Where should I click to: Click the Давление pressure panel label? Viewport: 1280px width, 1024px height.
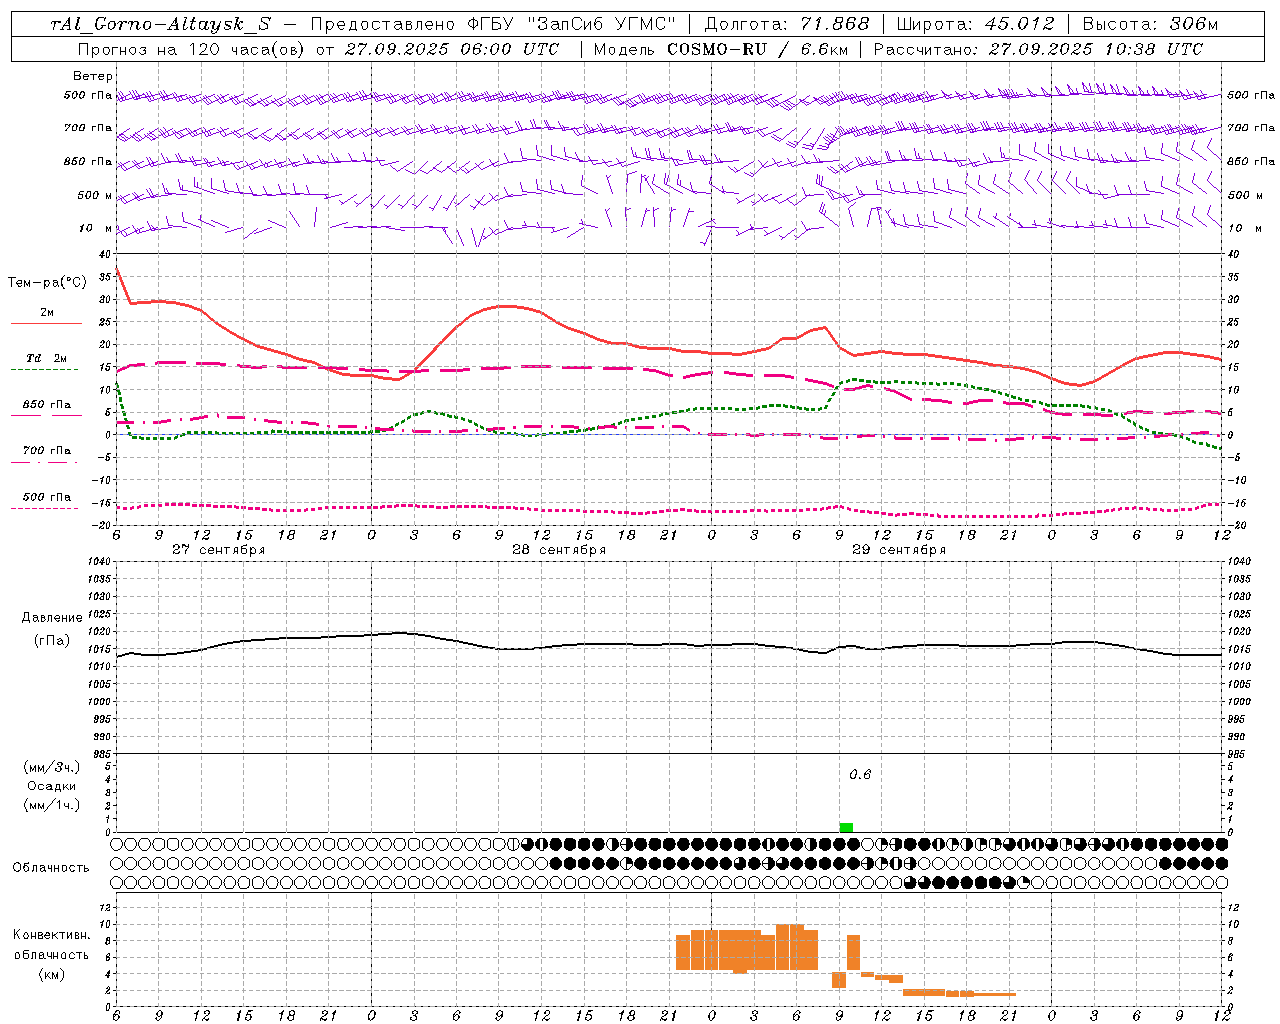52,618
